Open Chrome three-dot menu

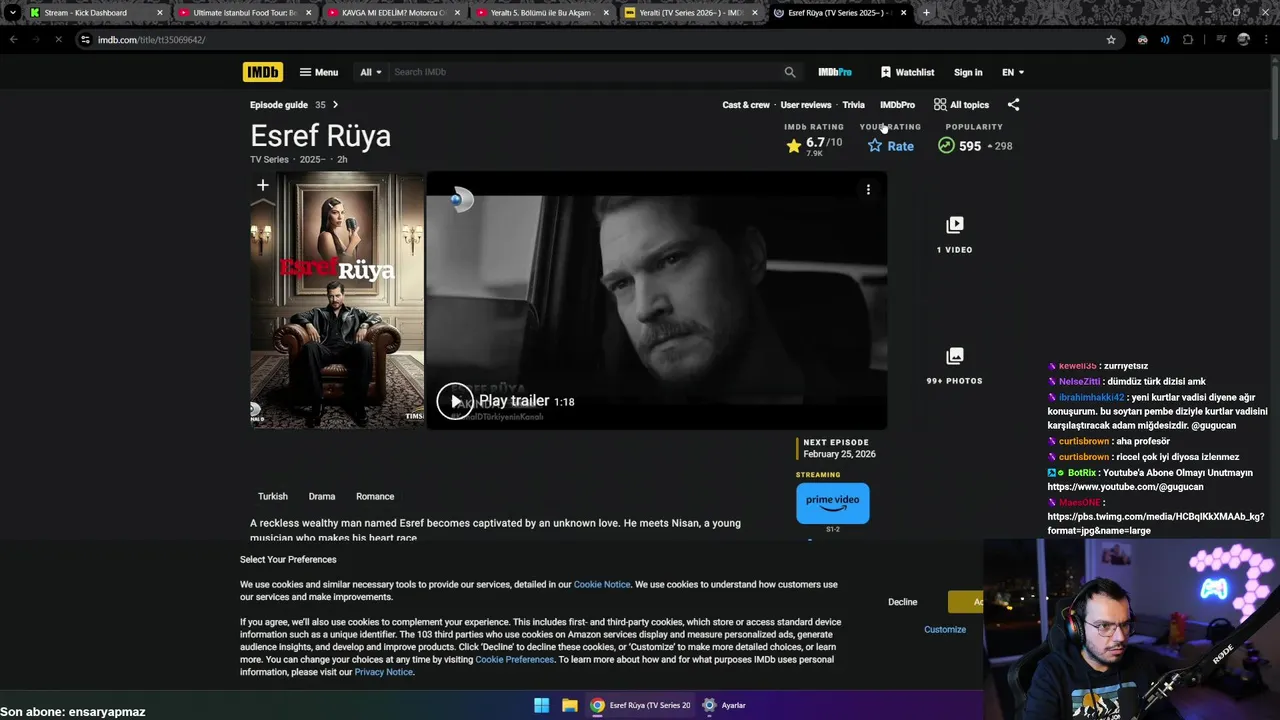pyautogui.click(x=1266, y=40)
